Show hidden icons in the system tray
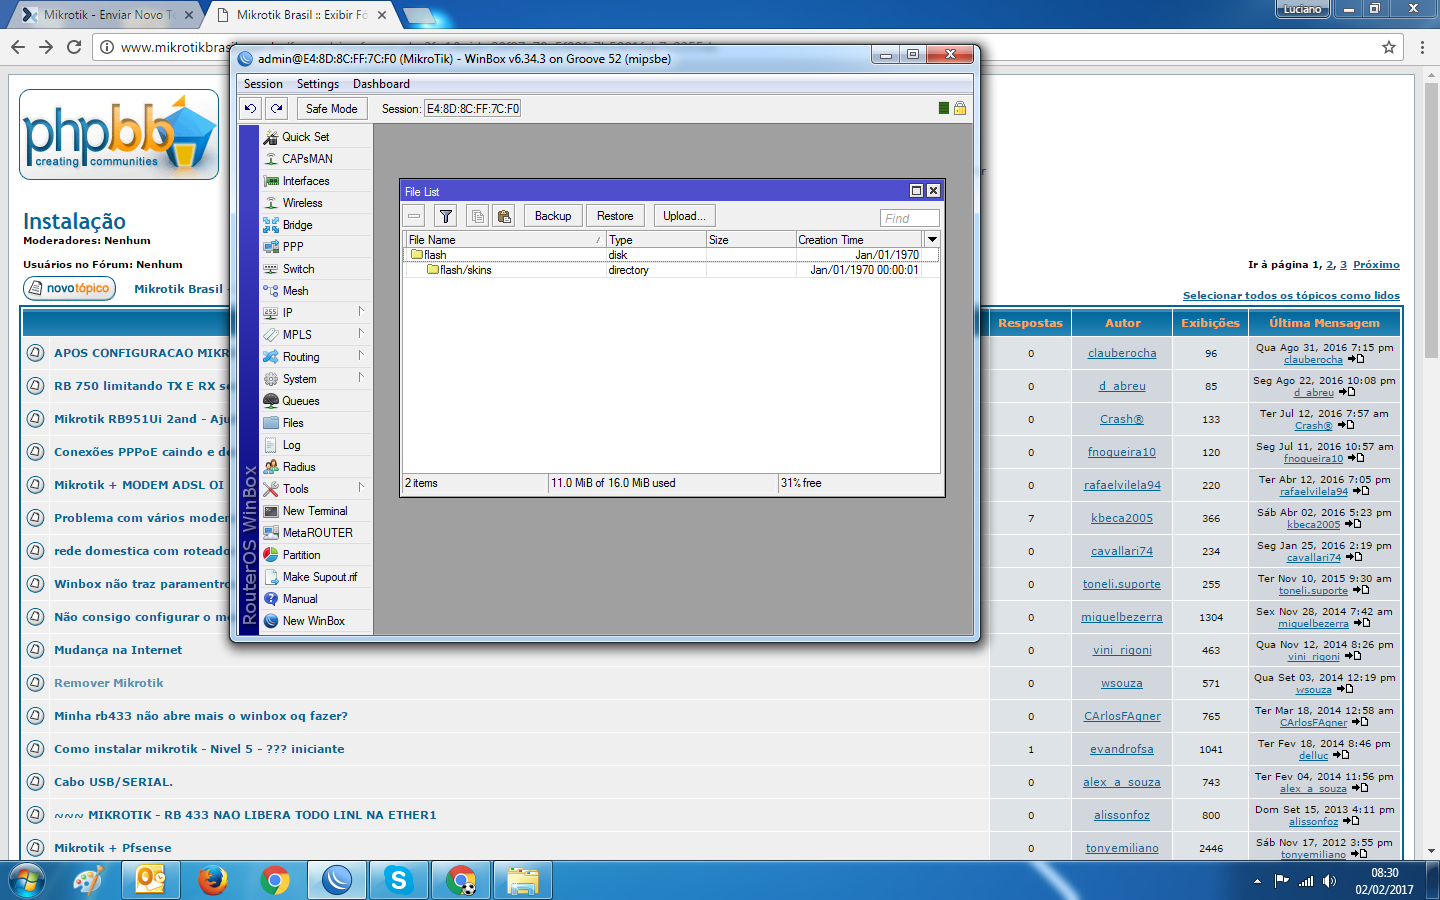Viewport: 1440px width, 900px height. pyautogui.click(x=1257, y=881)
